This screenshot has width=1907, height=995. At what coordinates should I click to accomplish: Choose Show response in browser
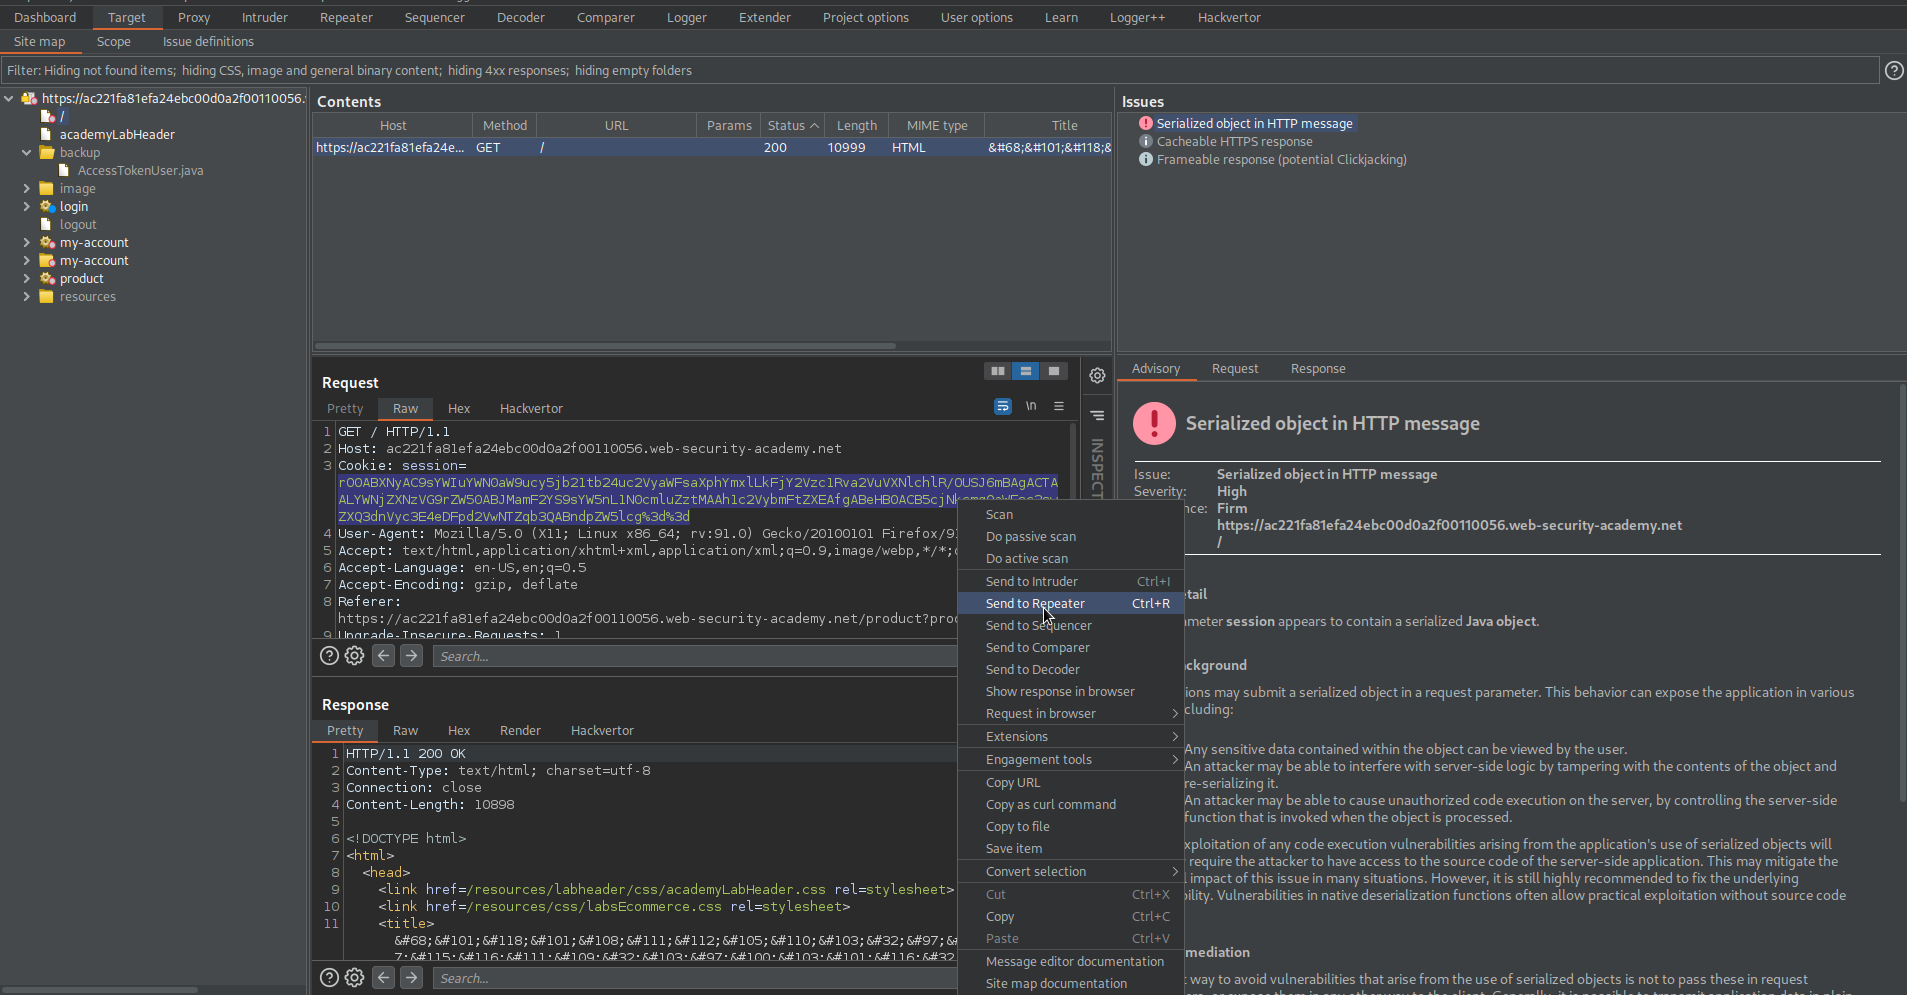(1070, 691)
